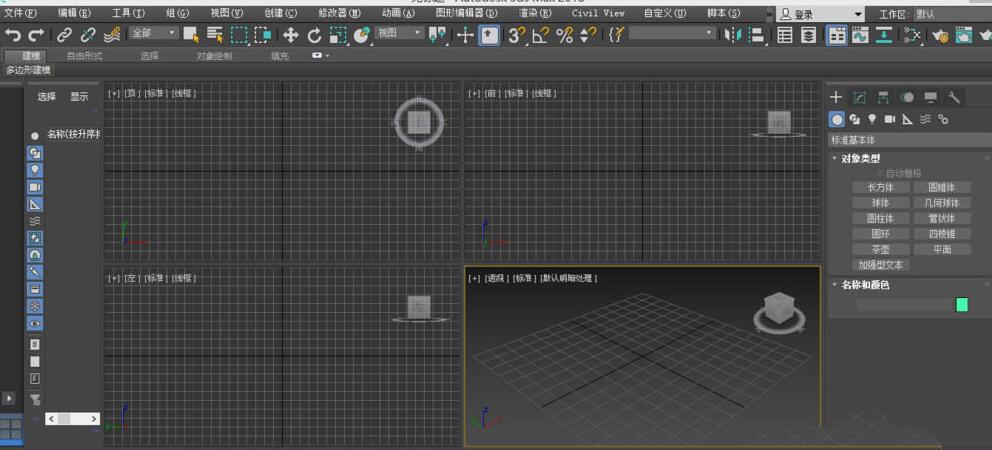Screen dimensions: 992x450
Task: Click the 茶壶 teapot button
Action: tap(880, 249)
